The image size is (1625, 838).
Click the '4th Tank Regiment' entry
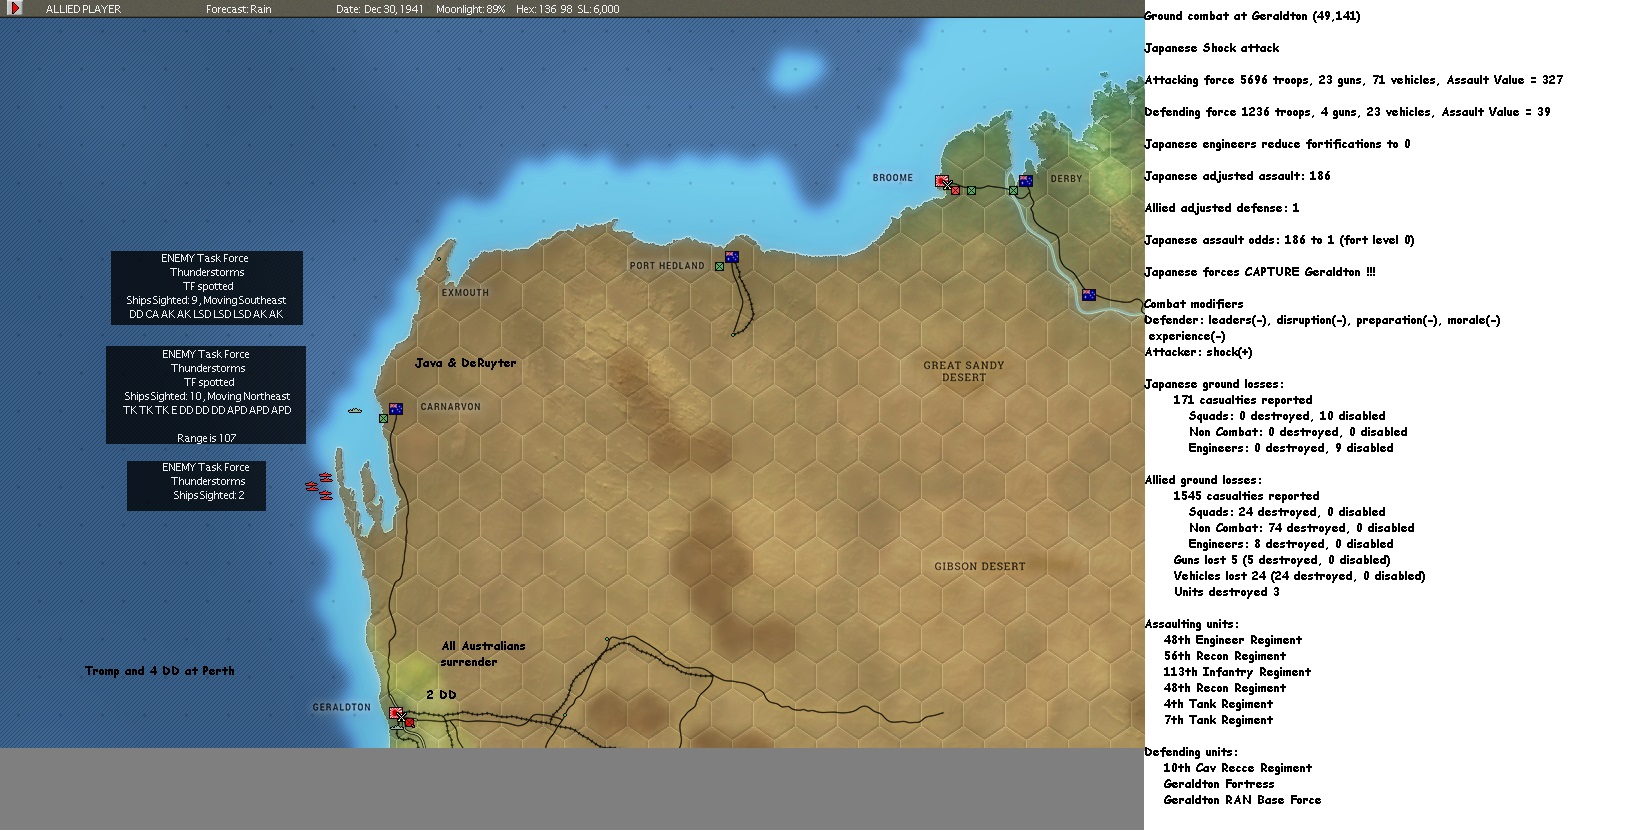pos(1218,704)
